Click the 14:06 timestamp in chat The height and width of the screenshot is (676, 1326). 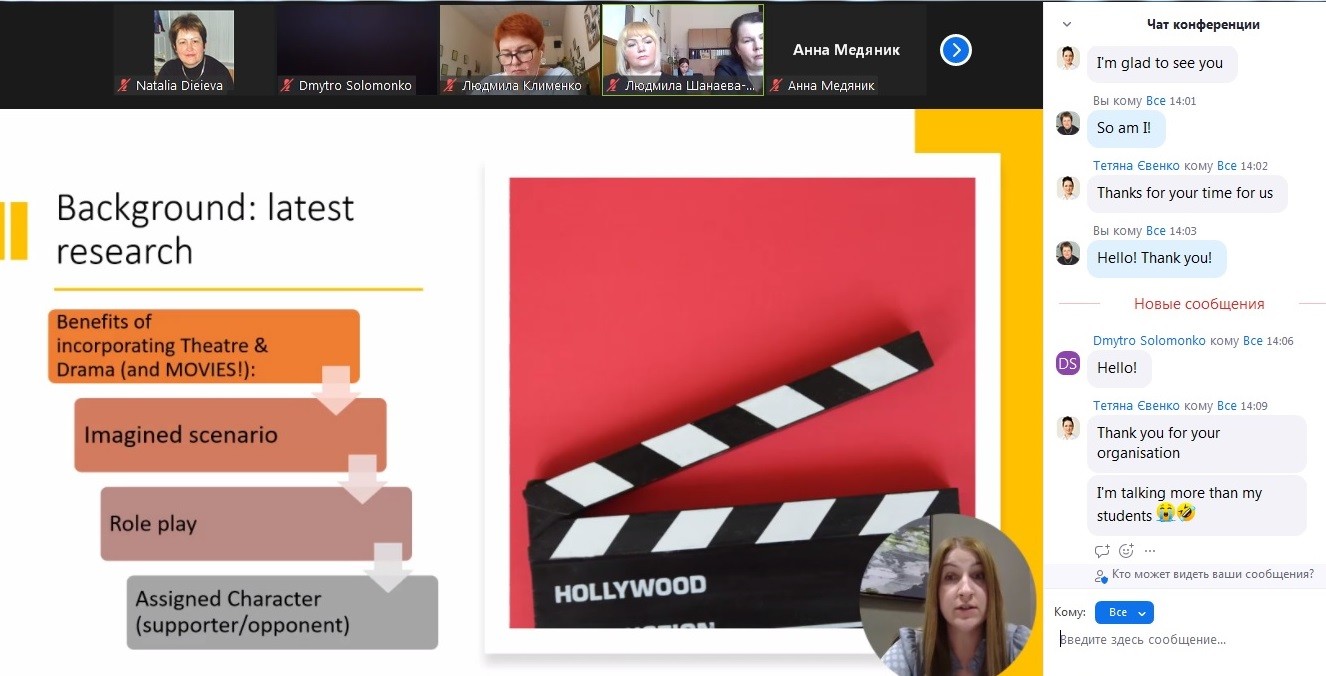(x=1280, y=341)
